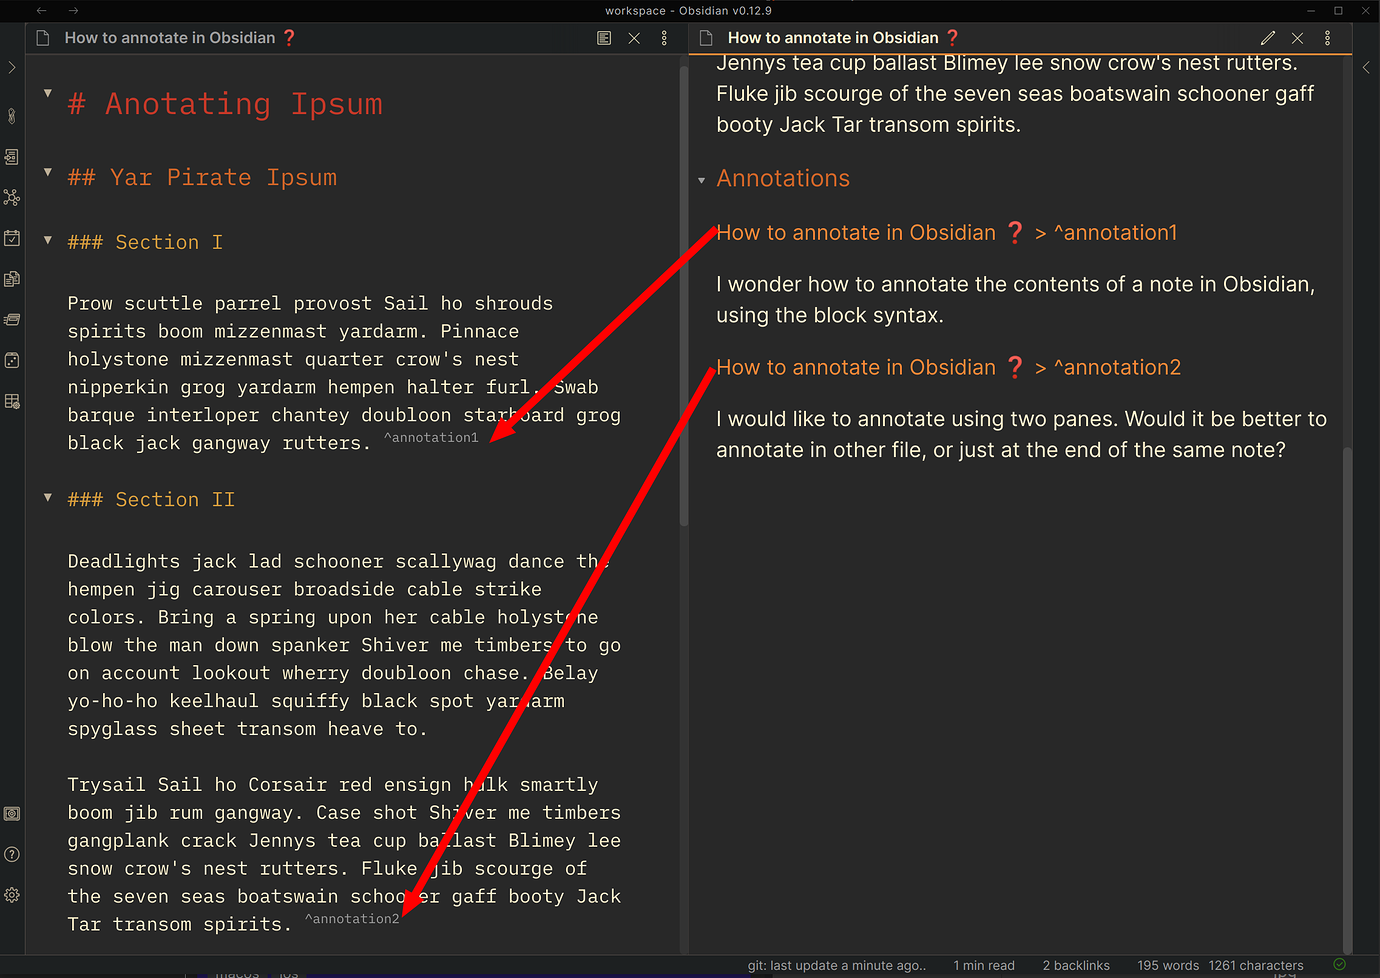Collapse the Annotations heading in the preview
Viewport: 1380px width, 978px height.
pos(702,181)
